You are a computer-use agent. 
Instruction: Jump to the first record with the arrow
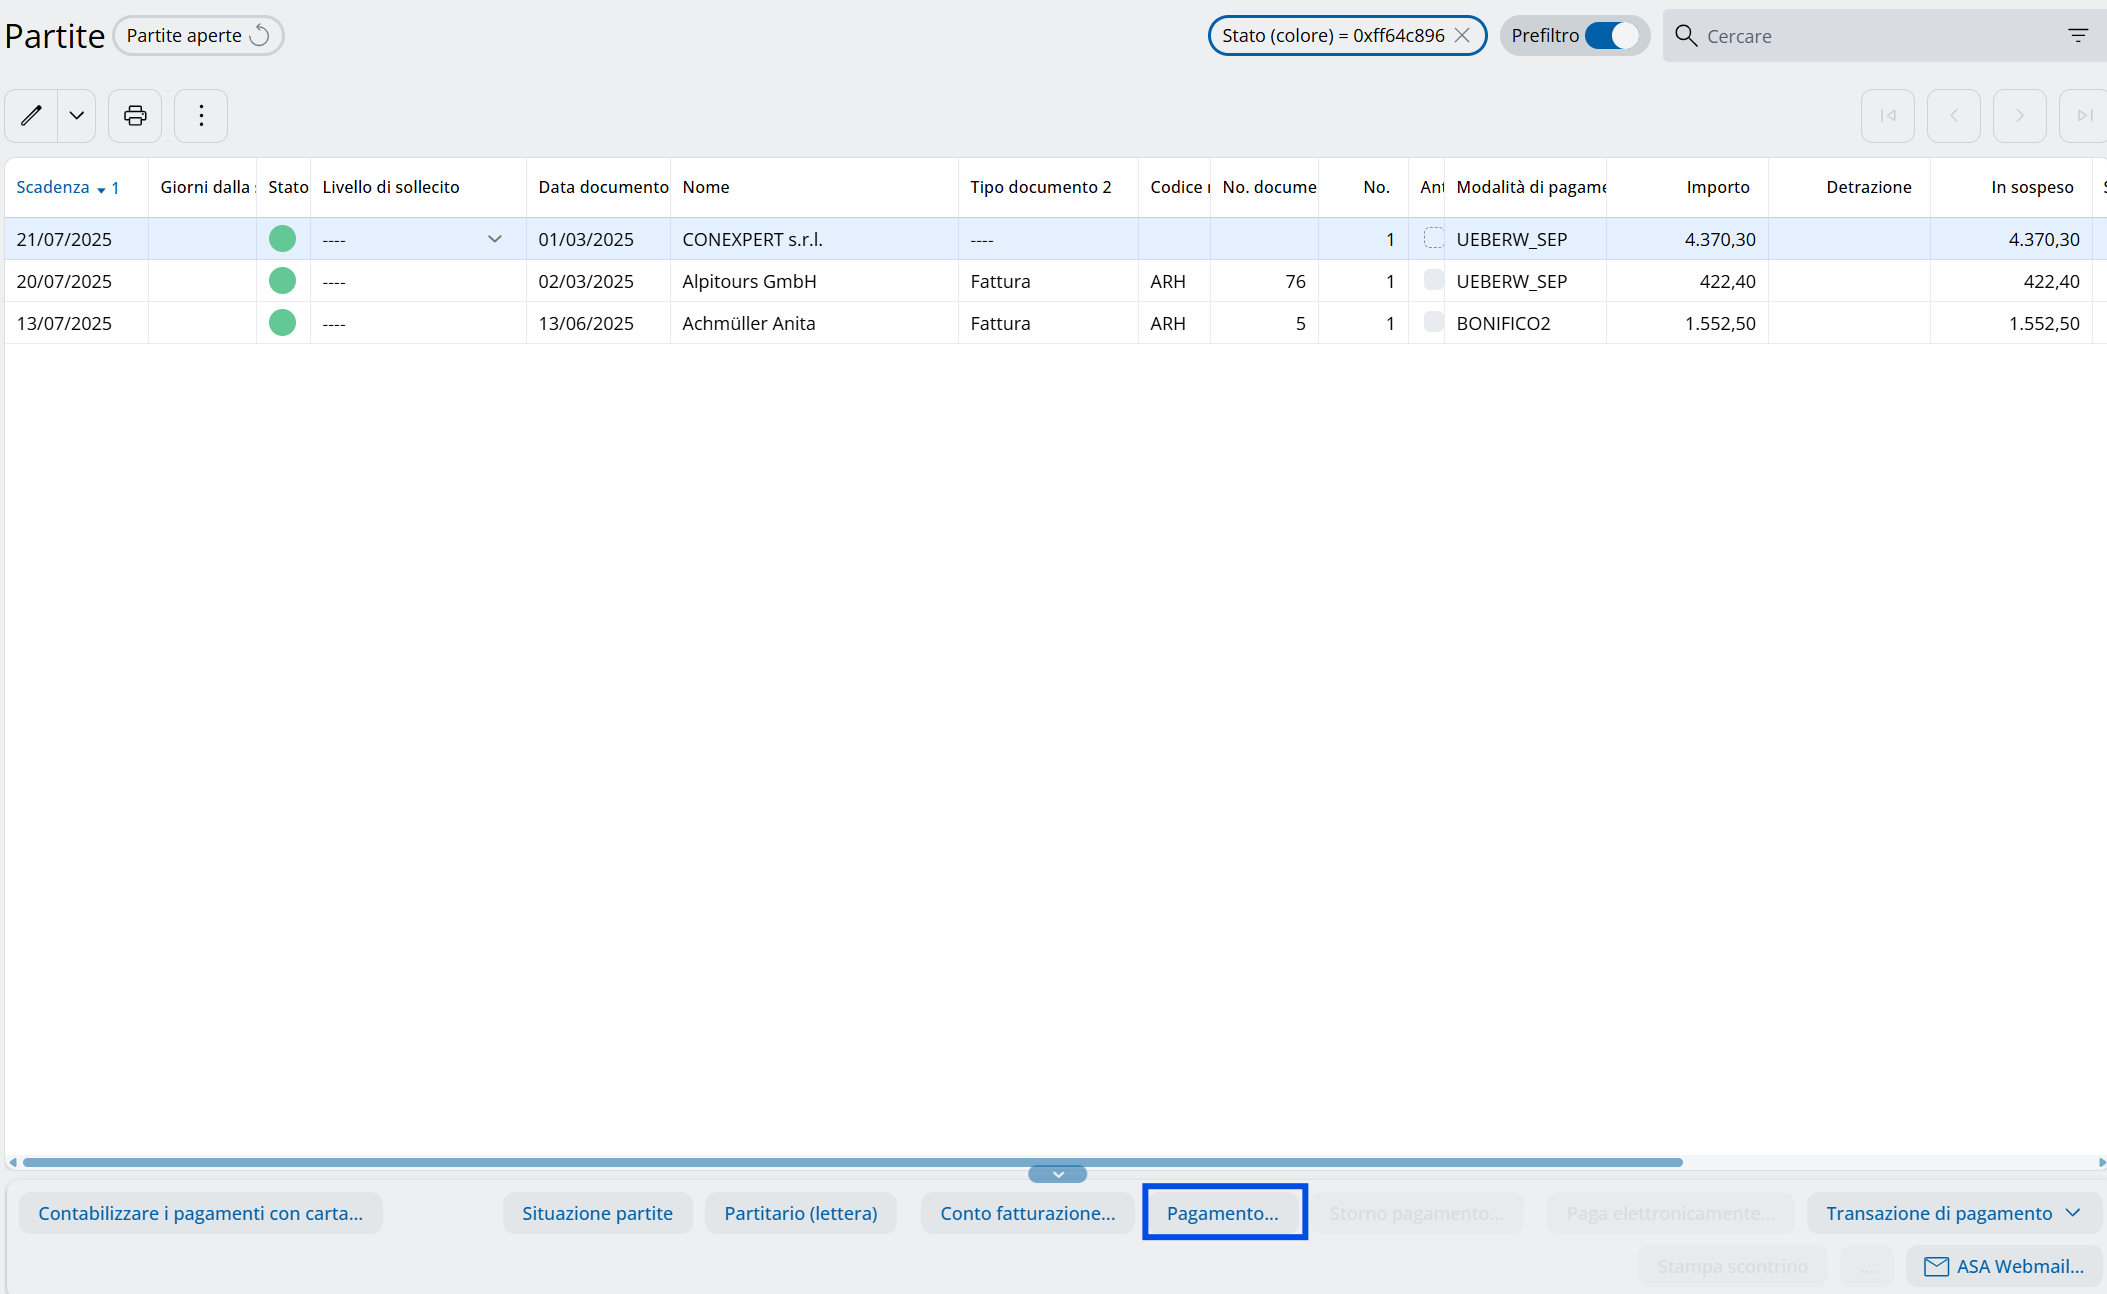(1887, 116)
